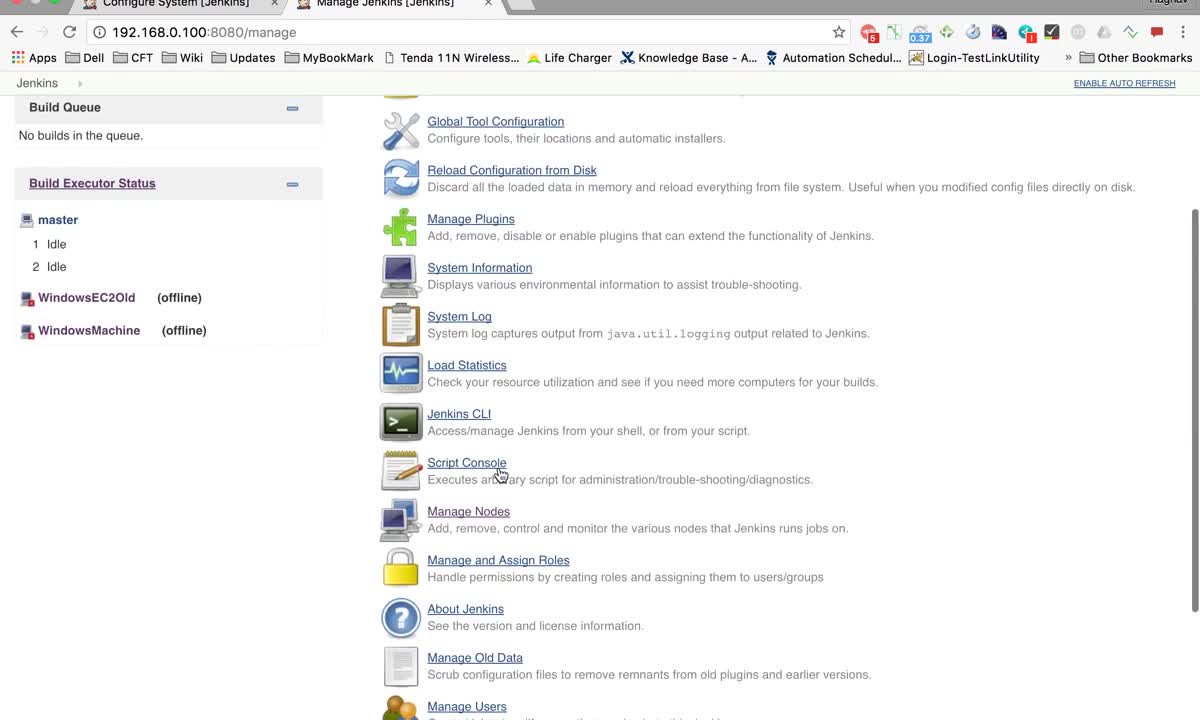Open the Wiki bookmarks folder
Screen dimensions: 1200x720
[x=182, y=58]
